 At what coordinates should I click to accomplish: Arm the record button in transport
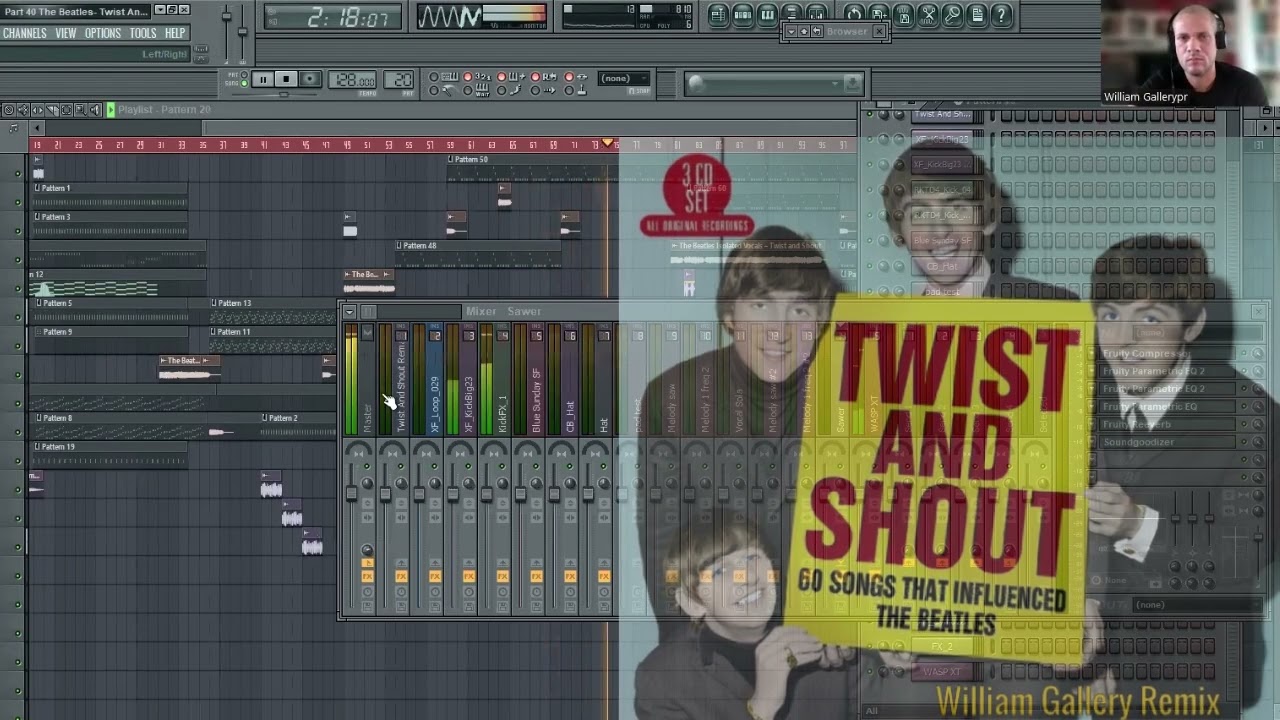point(310,80)
